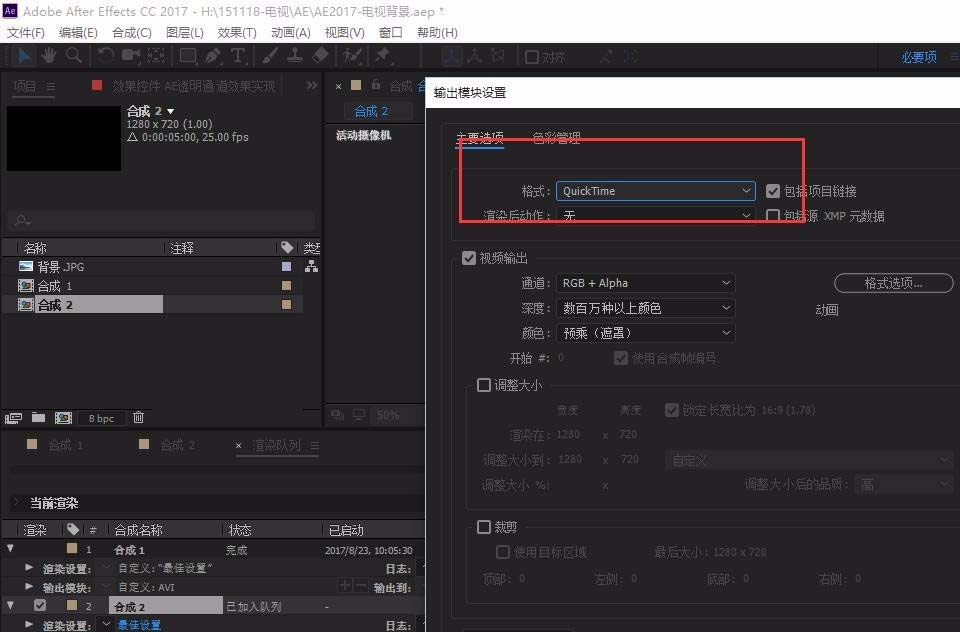This screenshot has height=632, width=960.
Task: Click the 8 bpc color depth control
Action: click(x=100, y=418)
